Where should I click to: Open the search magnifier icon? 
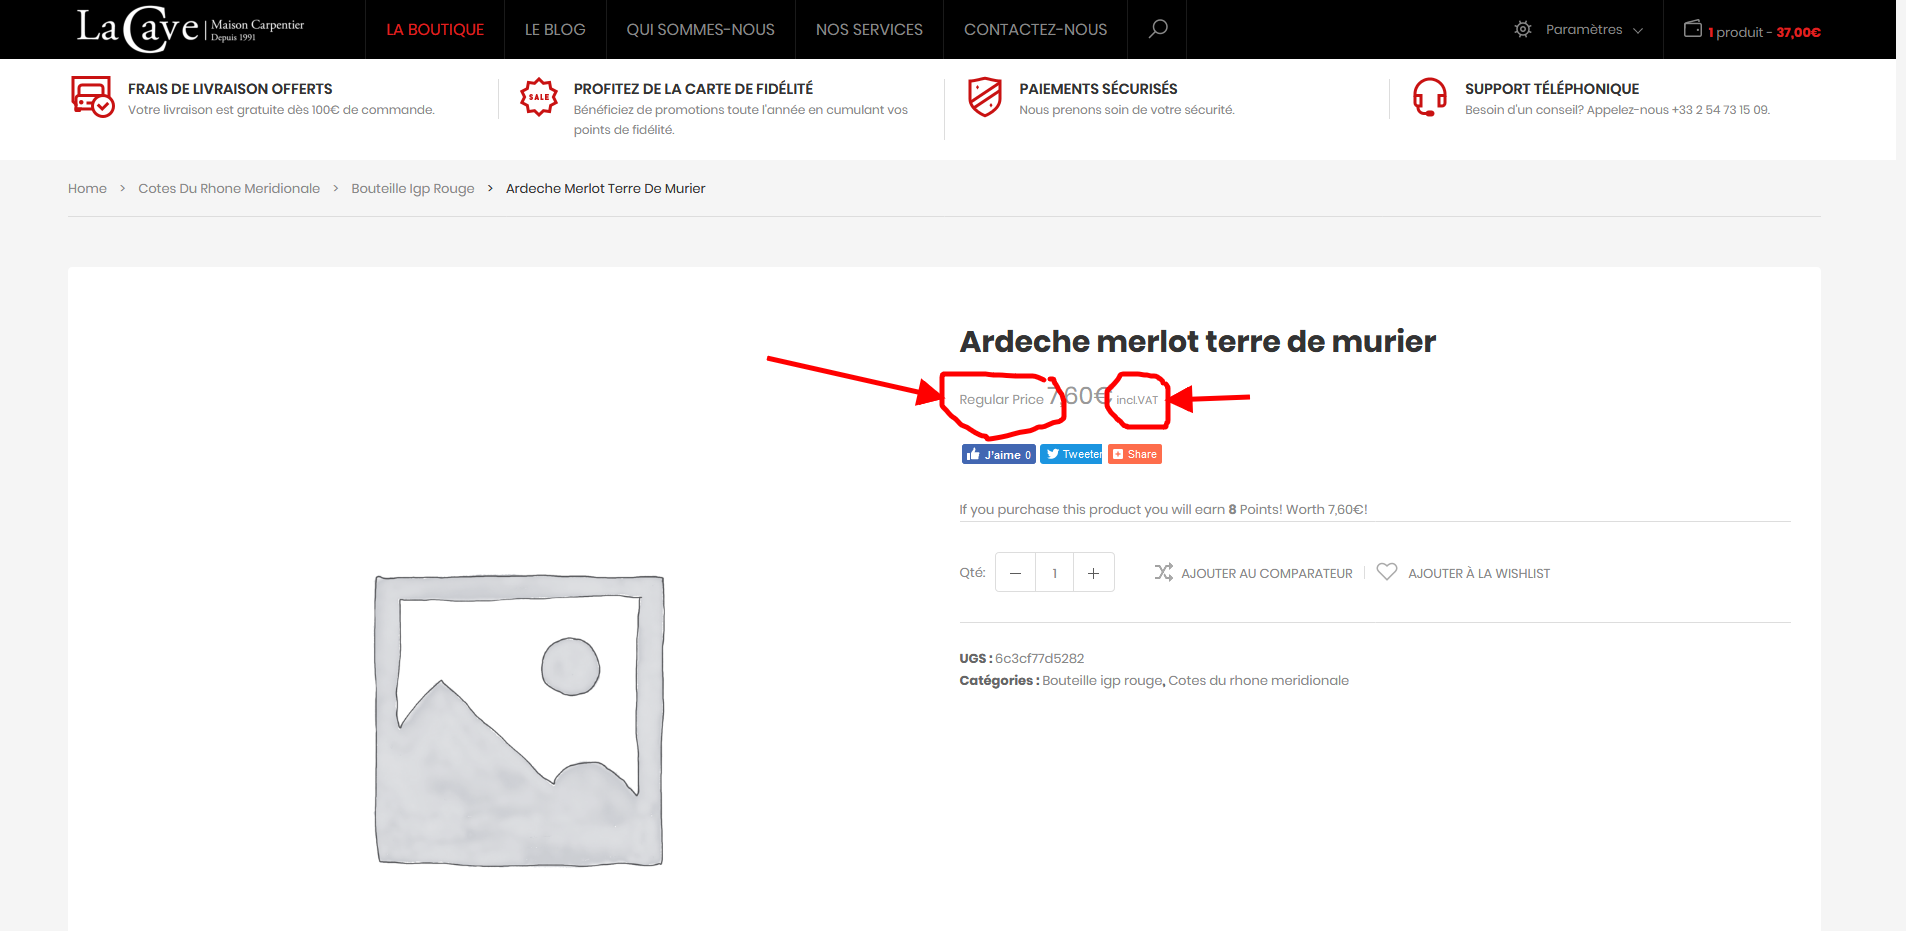[x=1157, y=29]
